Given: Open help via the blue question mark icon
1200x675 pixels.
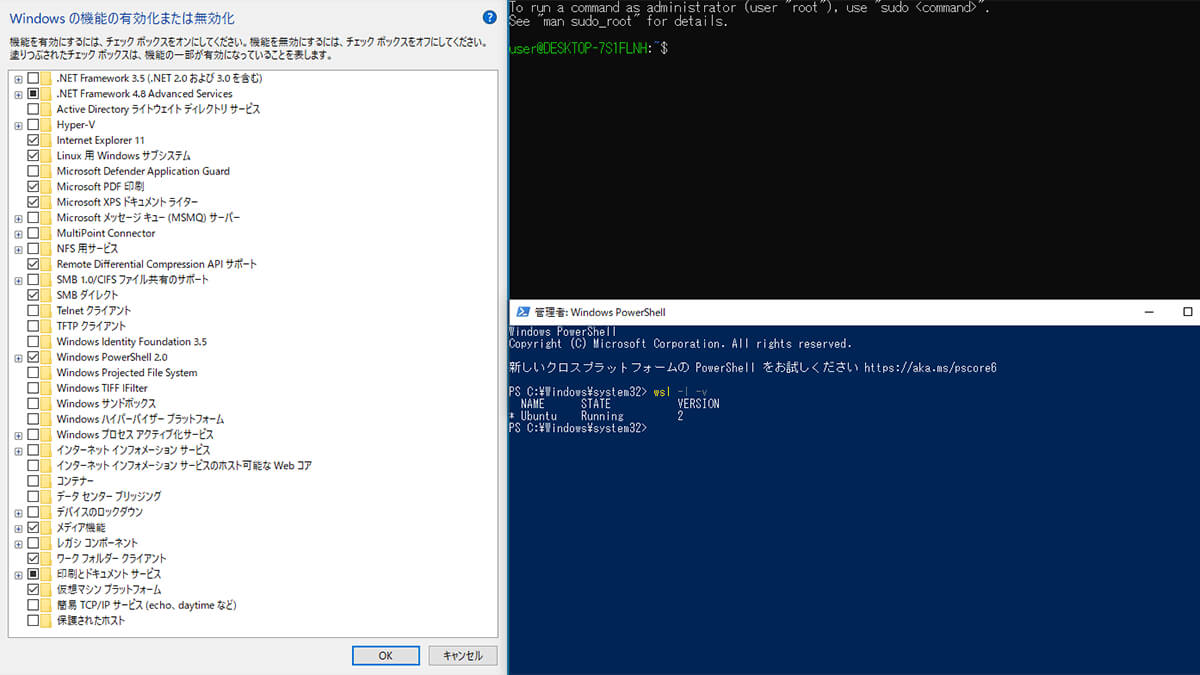Looking at the screenshot, I should 489,17.
